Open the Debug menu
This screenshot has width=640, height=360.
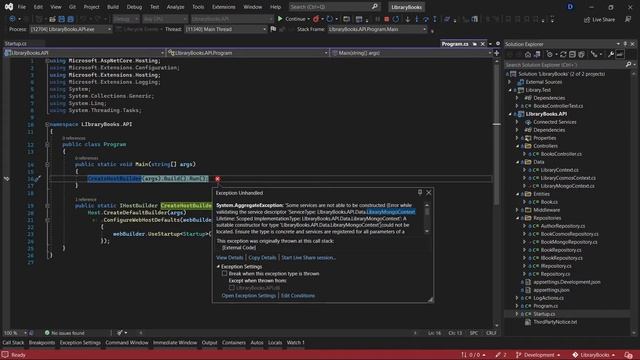coord(134,7)
